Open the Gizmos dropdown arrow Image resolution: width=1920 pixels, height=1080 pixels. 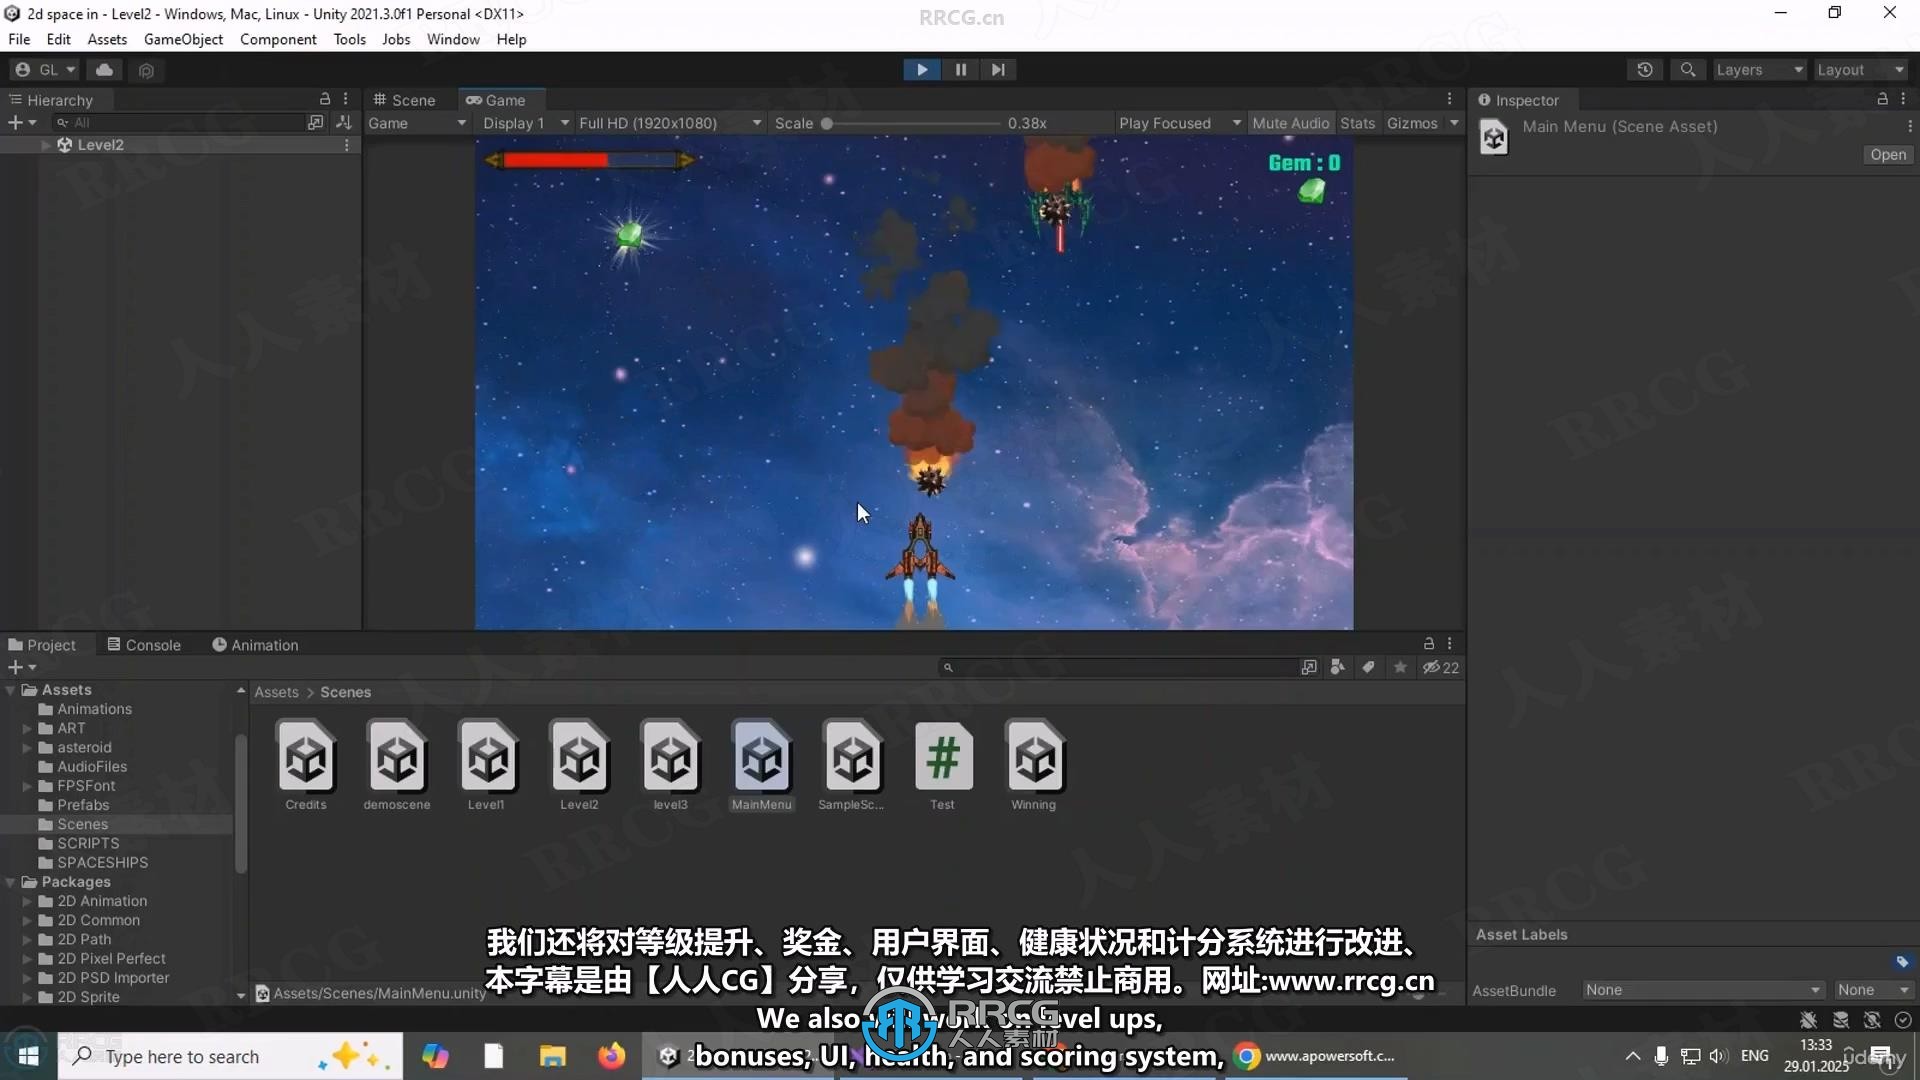coord(1454,123)
